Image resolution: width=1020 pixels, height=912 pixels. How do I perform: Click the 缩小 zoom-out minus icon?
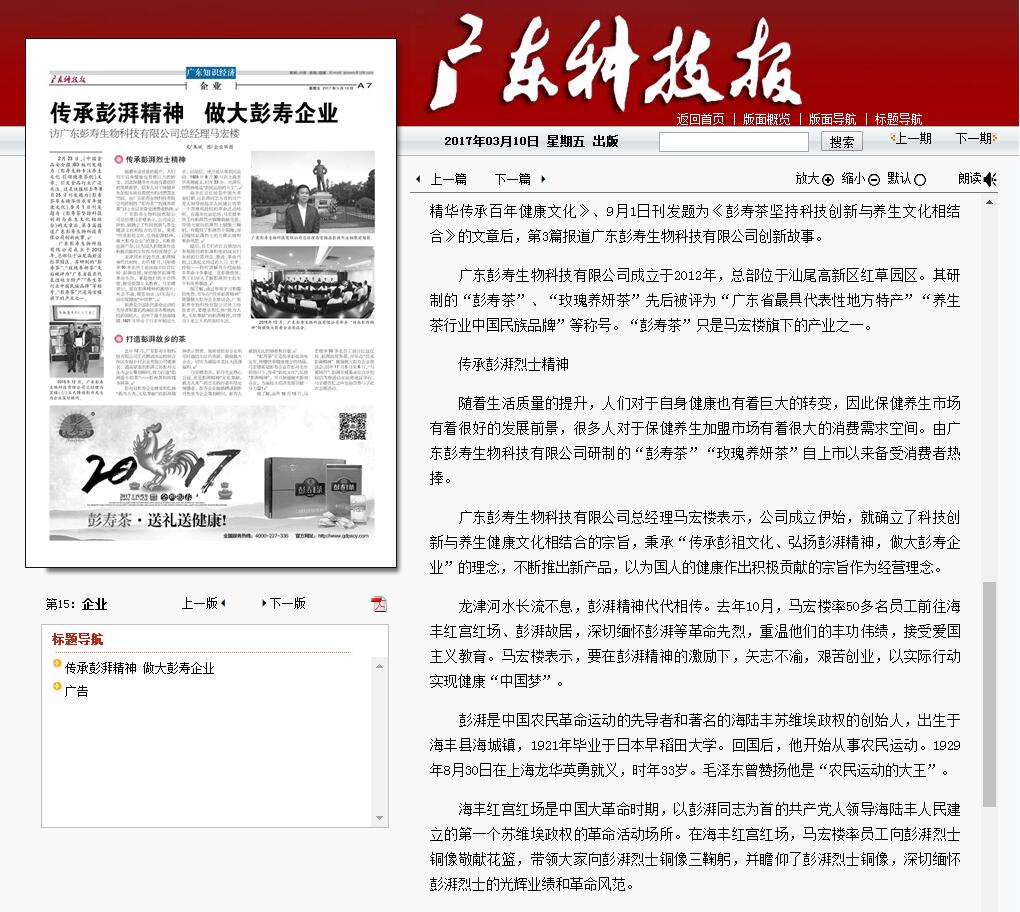click(873, 180)
